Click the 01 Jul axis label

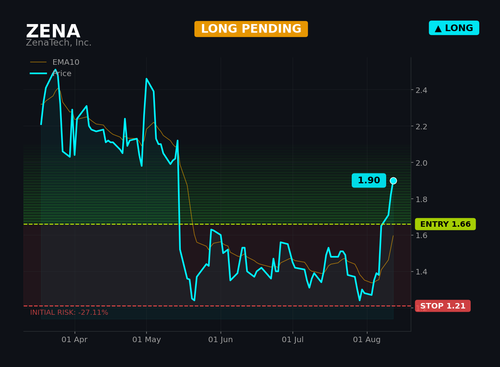coord(292,339)
